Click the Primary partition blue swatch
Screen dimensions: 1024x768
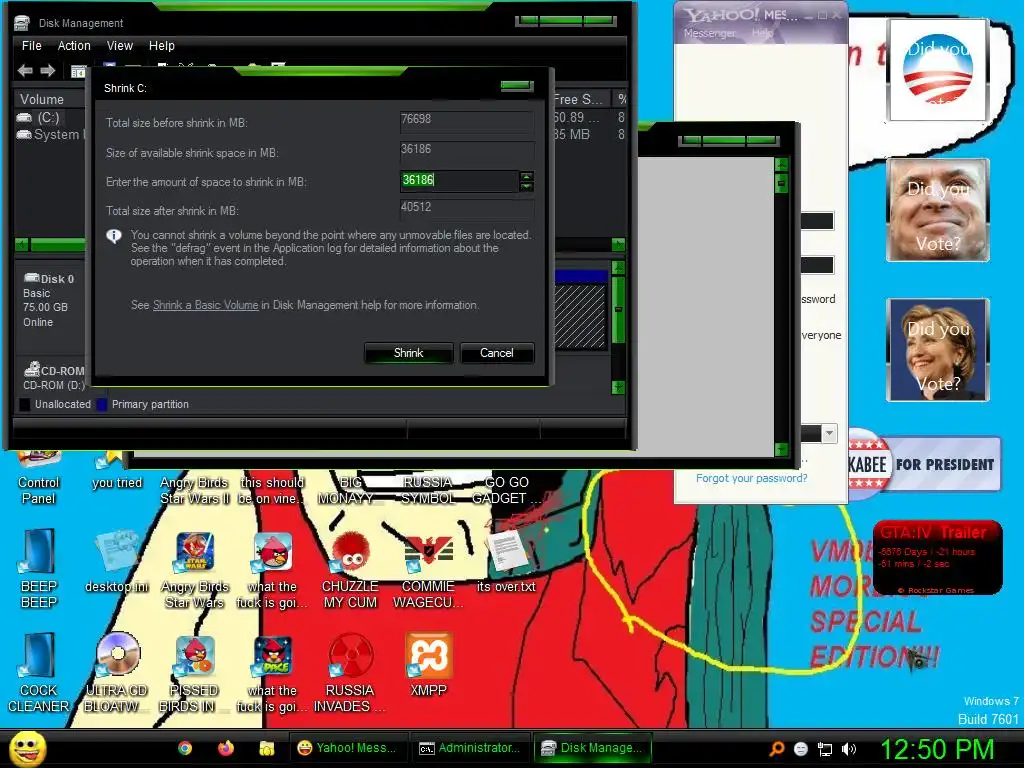coord(102,404)
